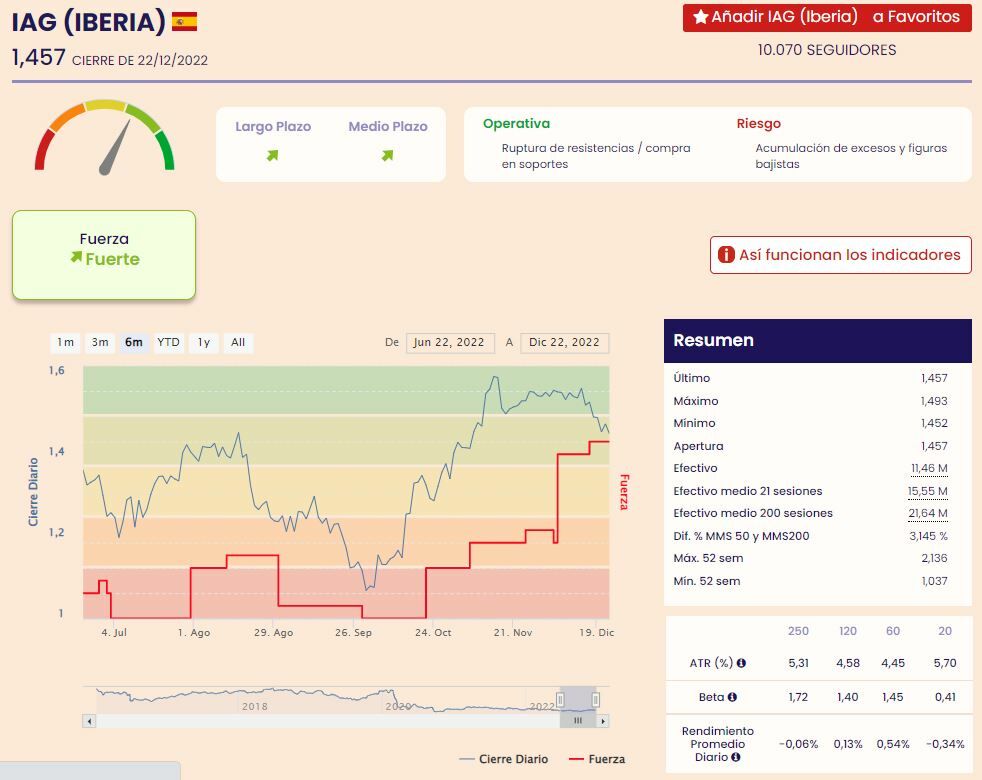
Task: Click the Efectivo medio 200 sesiones value 21,64 M
Action: click(928, 513)
